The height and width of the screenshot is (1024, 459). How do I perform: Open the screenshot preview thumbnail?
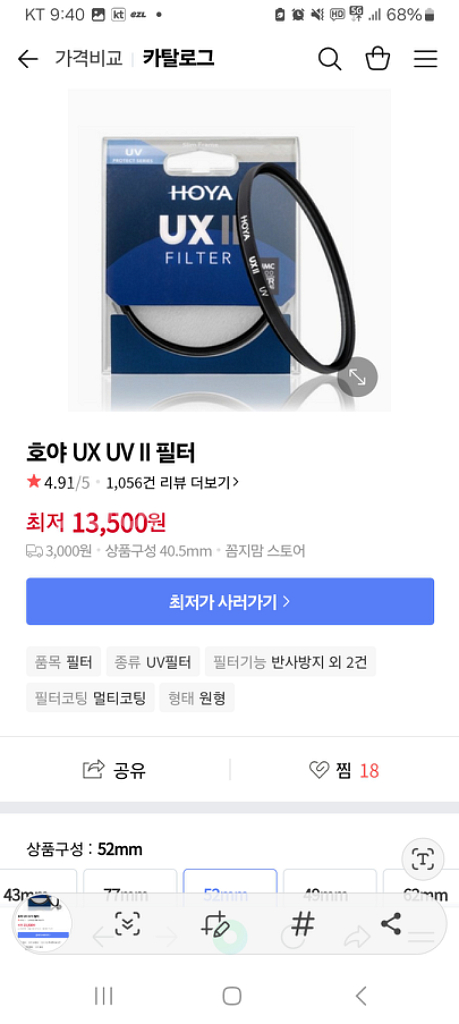tap(42, 923)
